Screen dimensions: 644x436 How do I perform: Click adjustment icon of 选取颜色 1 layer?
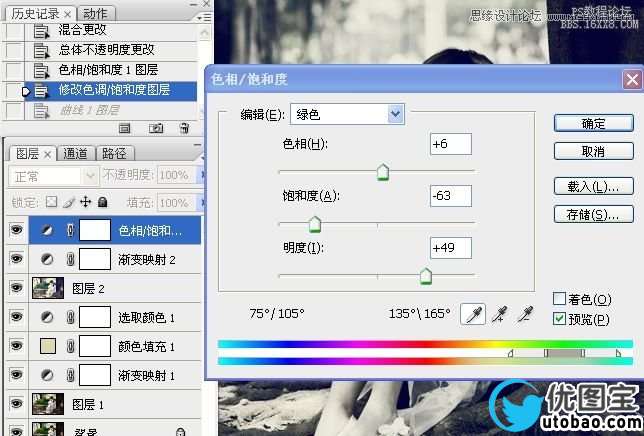[47, 317]
